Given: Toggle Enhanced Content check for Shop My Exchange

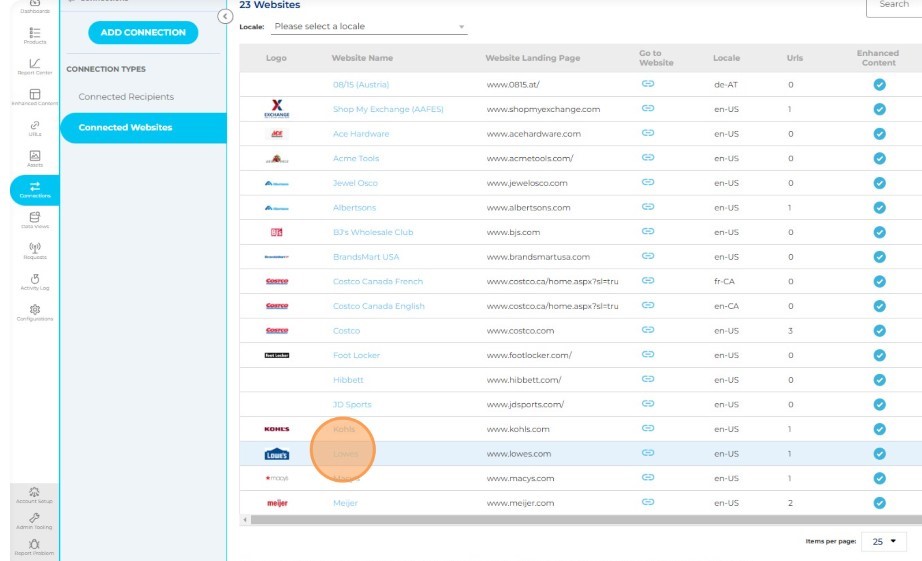Looking at the screenshot, I should [x=879, y=109].
